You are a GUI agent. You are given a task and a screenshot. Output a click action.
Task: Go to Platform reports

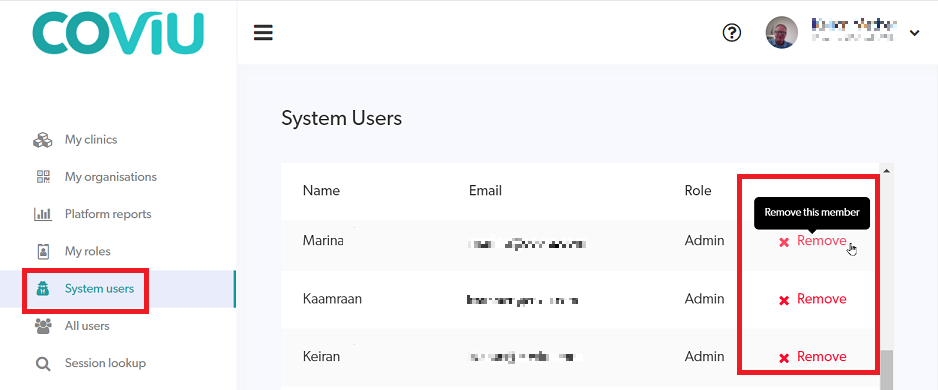coord(108,214)
